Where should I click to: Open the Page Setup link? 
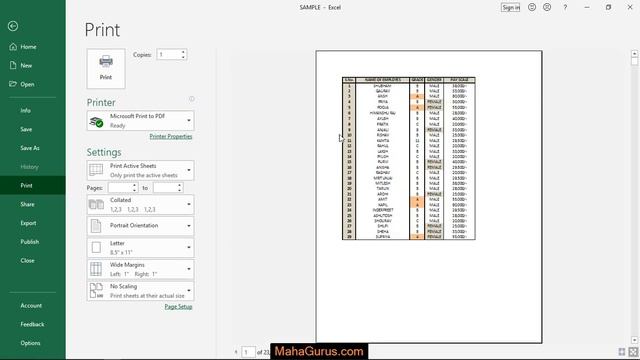(178, 307)
